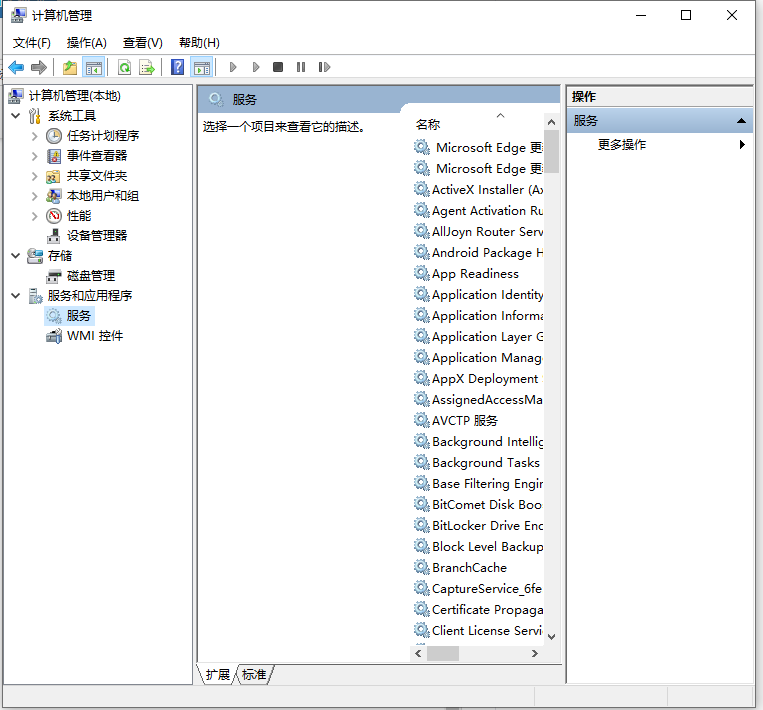This screenshot has height=710, width=763.
Task: Collapse the 系统工具 tree node
Action: pos(16,116)
